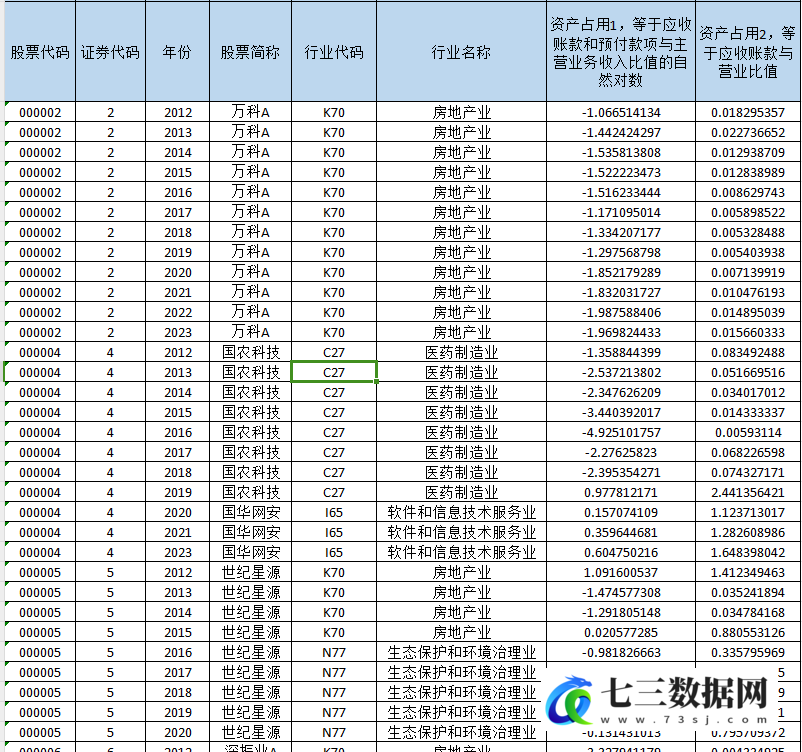This screenshot has width=802, height=752.
Task: Click 国华网安 in the 2020 row
Action: [x=250, y=512]
